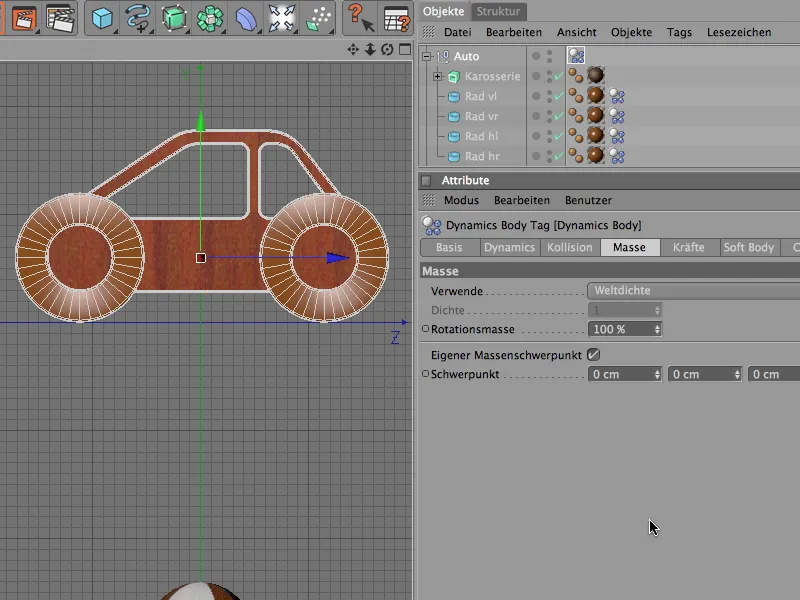Click the green array/cloner object icon

[210, 17]
